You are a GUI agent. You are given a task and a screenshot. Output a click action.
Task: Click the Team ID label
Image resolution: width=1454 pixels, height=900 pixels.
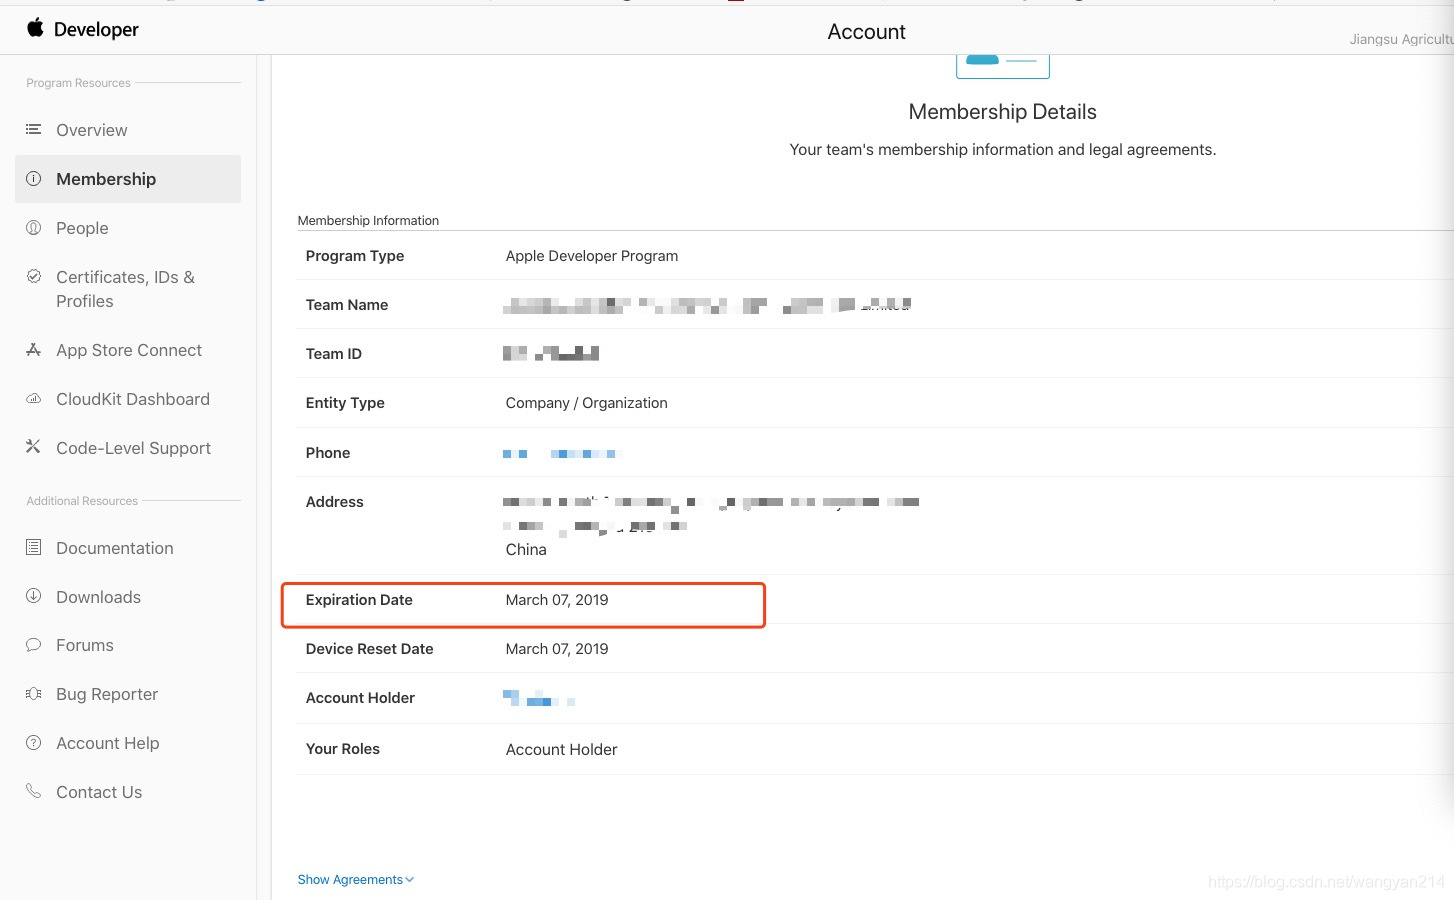pyautogui.click(x=334, y=354)
